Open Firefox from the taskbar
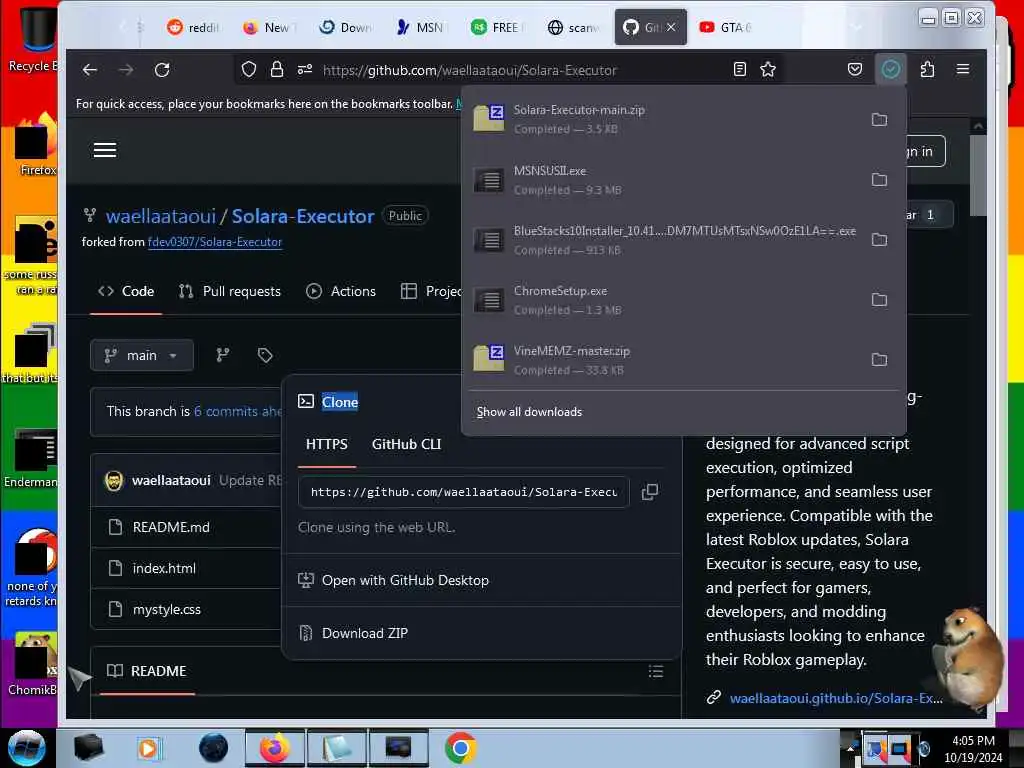The height and width of the screenshot is (768, 1024). tap(275, 748)
